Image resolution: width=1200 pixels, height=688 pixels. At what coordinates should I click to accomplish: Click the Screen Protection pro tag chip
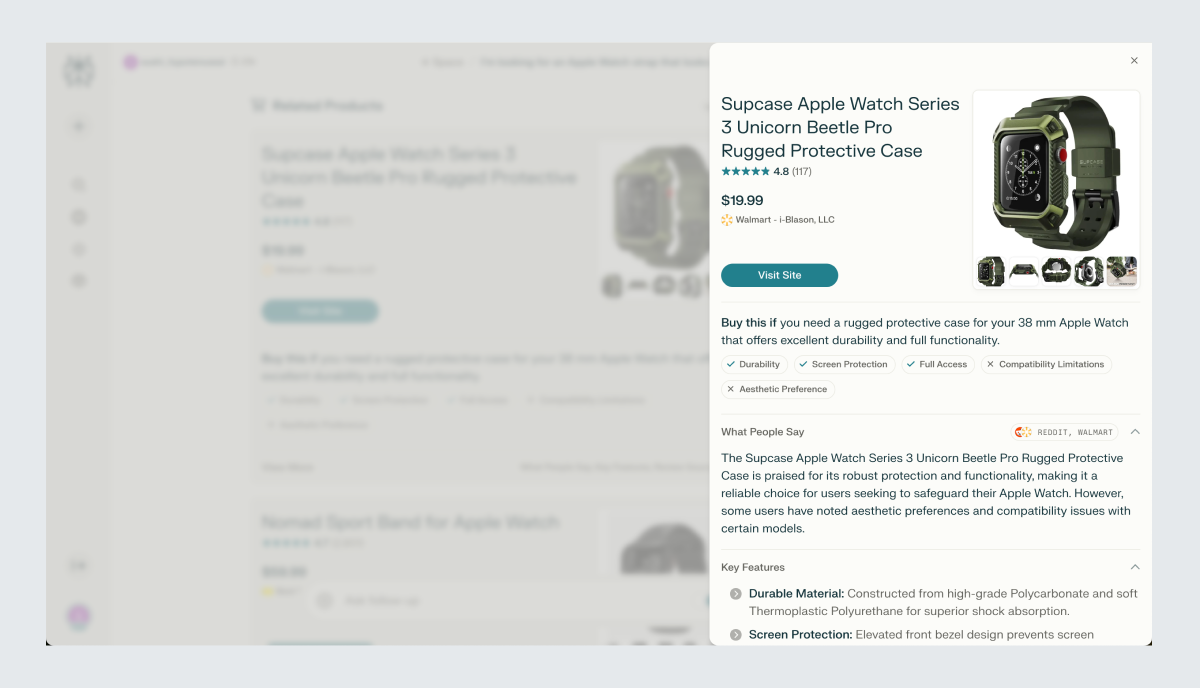click(x=842, y=364)
